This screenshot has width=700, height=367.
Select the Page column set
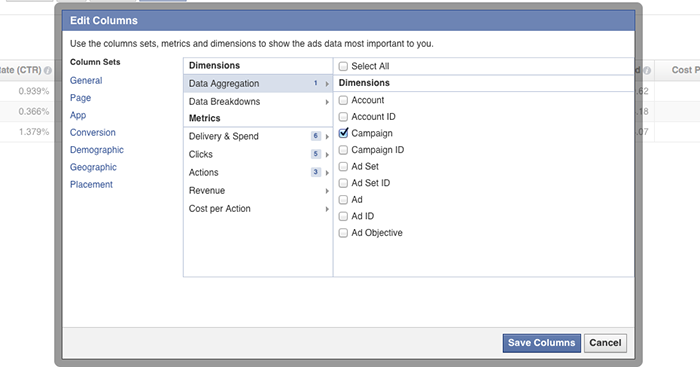[80, 98]
